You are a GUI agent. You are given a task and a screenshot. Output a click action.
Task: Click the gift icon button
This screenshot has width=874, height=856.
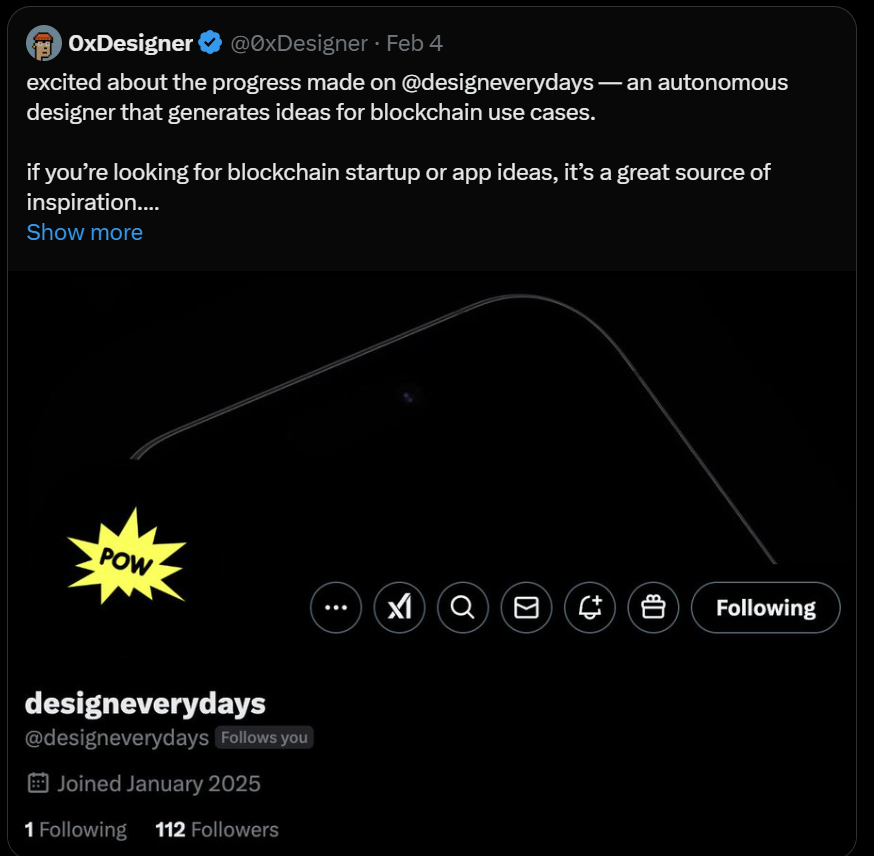coord(653,608)
